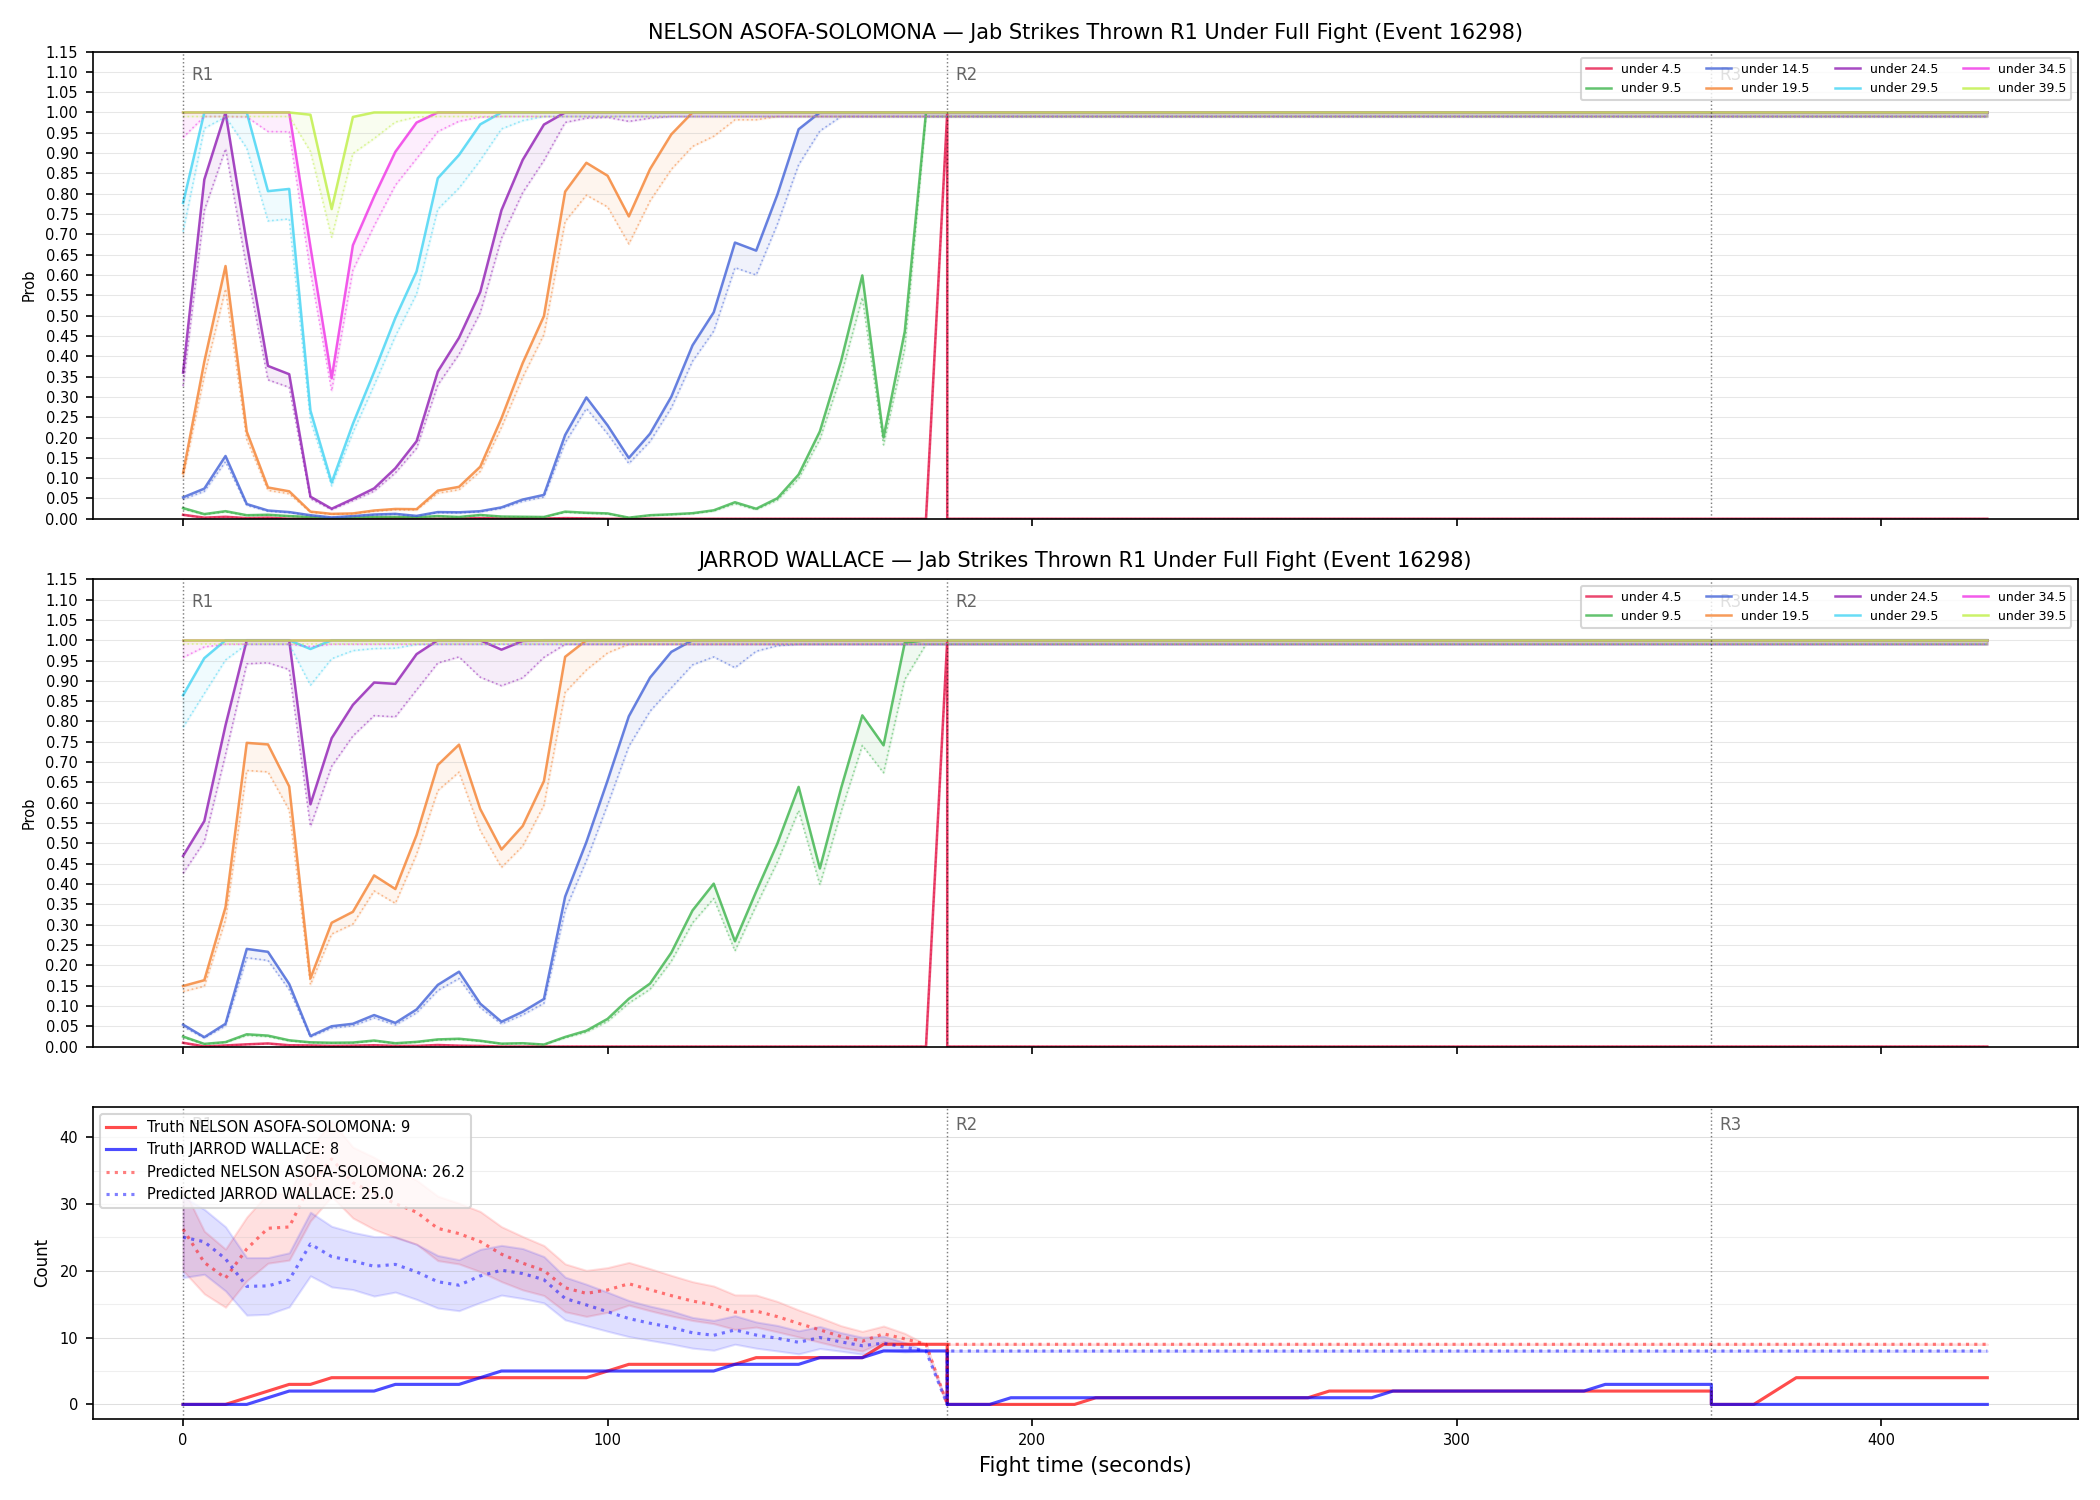The width and height of the screenshot is (2100, 1500).
Task: Click the 'Fight time (seconds)' axis label
Action: pyautogui.click(x=1085, y=1465)
